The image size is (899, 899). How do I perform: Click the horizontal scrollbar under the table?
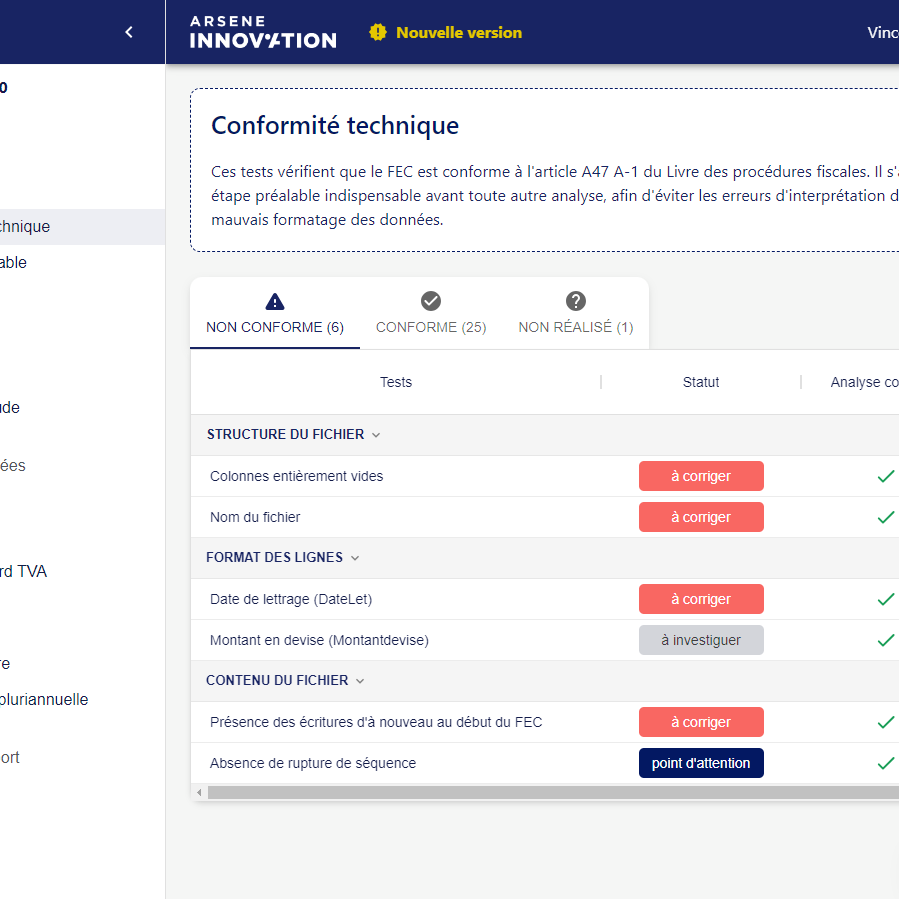coord(550,792)
